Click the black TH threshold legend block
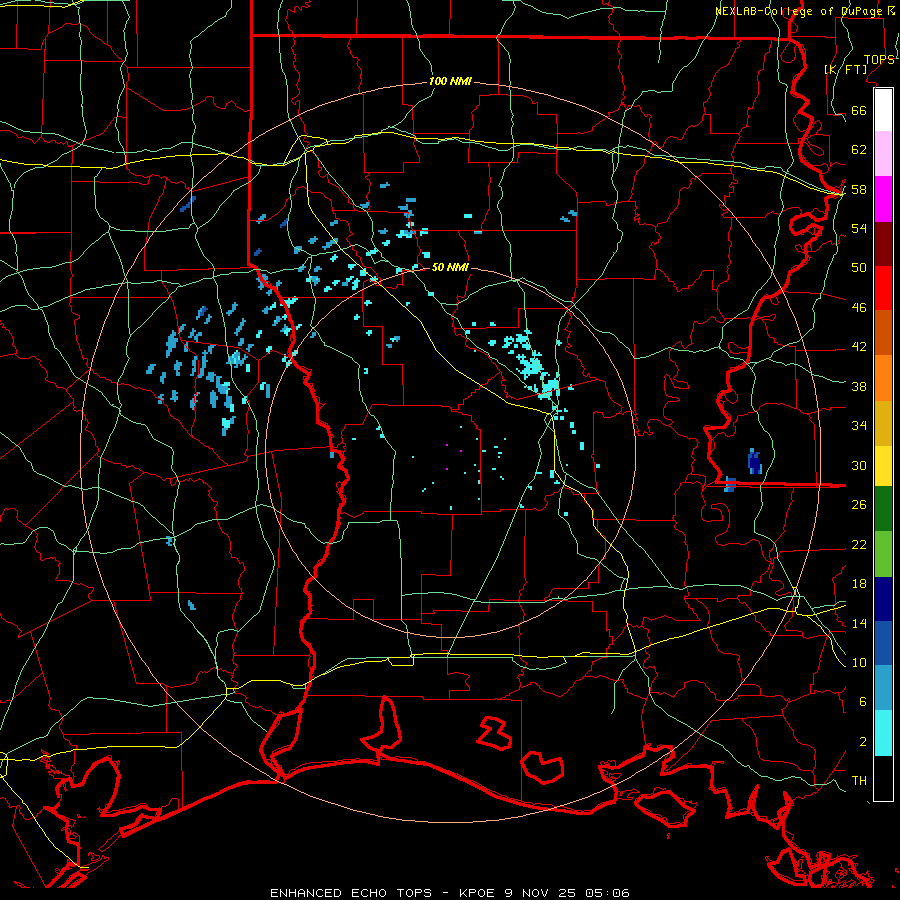 click(x=883, y=778)
